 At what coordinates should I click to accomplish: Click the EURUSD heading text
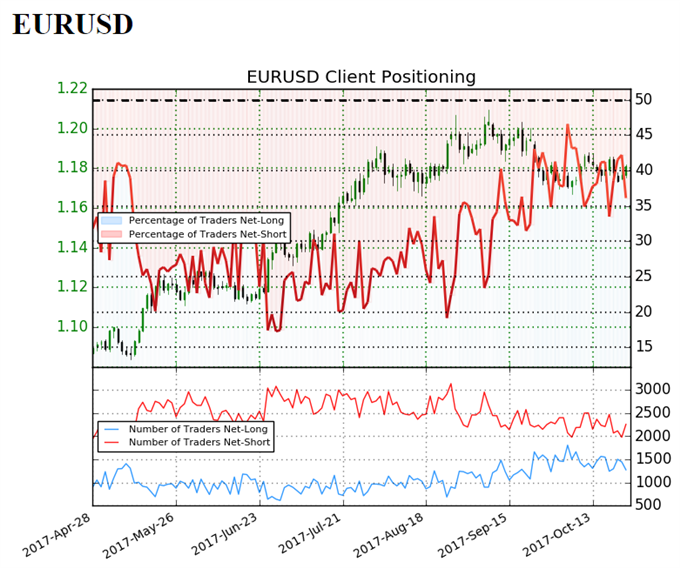tap(72, 24)
